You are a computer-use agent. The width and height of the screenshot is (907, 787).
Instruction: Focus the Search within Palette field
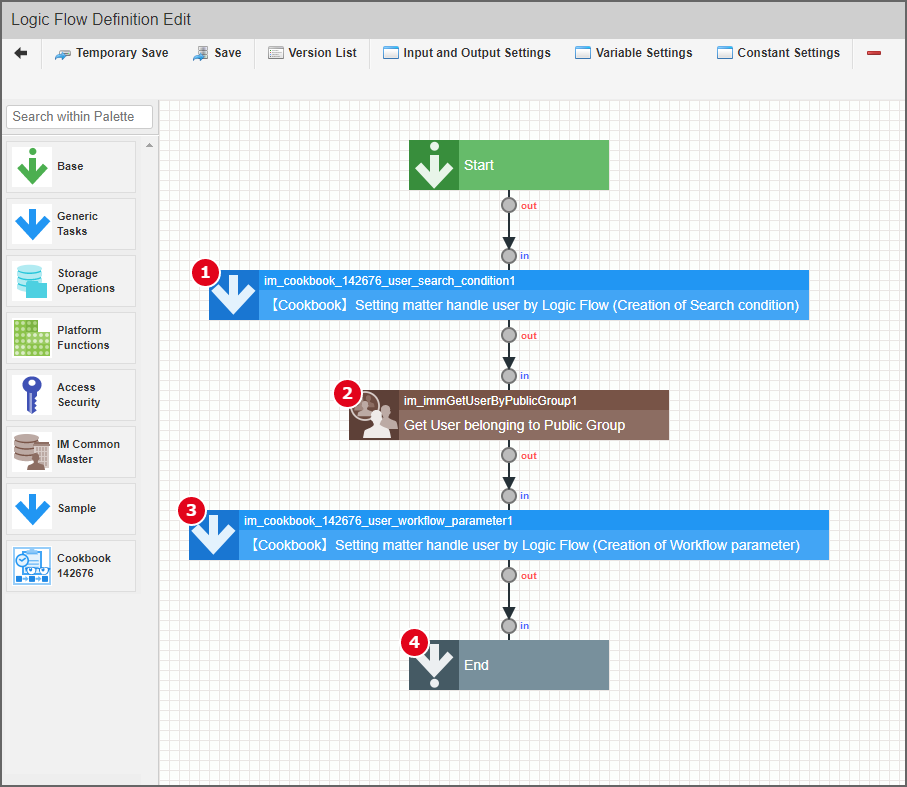(80, 117)
